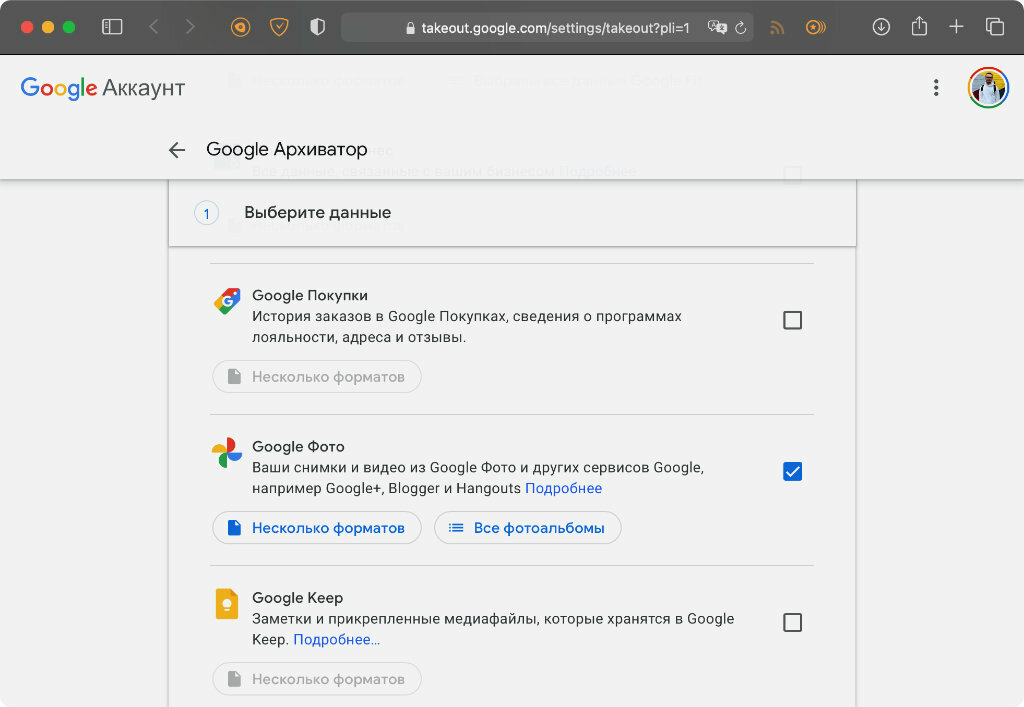This screenshot has width=1024, height=707.
Task: Click the back arrow beside Google Архиватор
Action: [177, 149]
